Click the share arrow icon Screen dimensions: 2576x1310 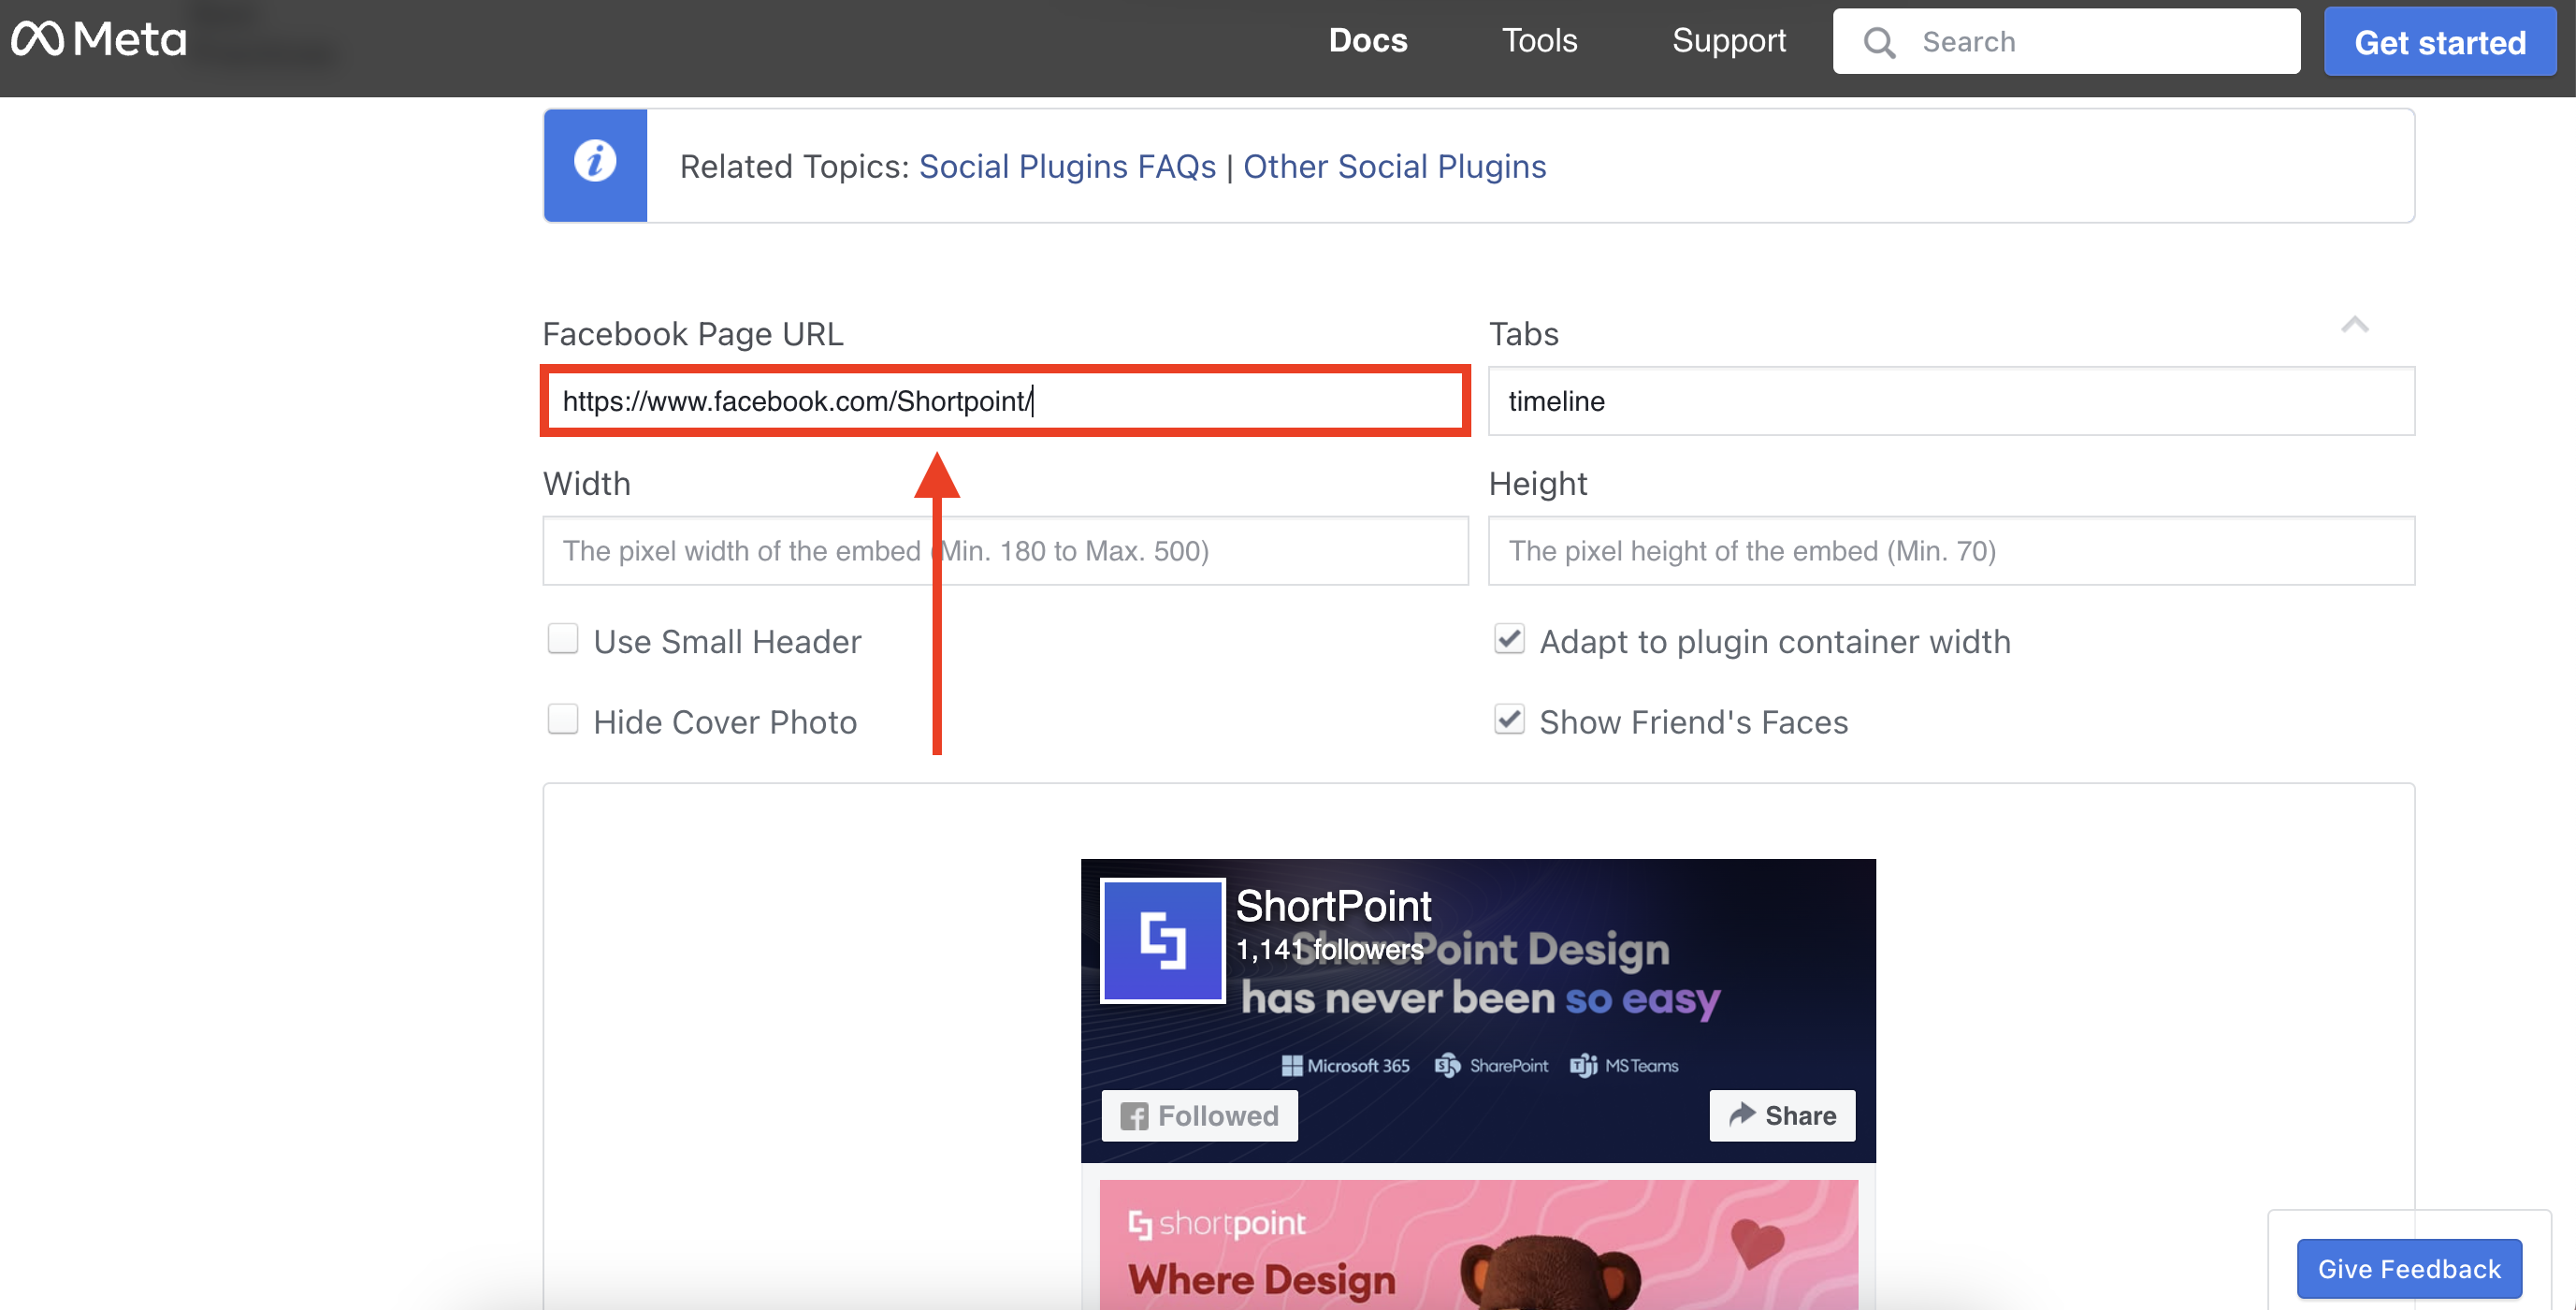(1742, 1114)
